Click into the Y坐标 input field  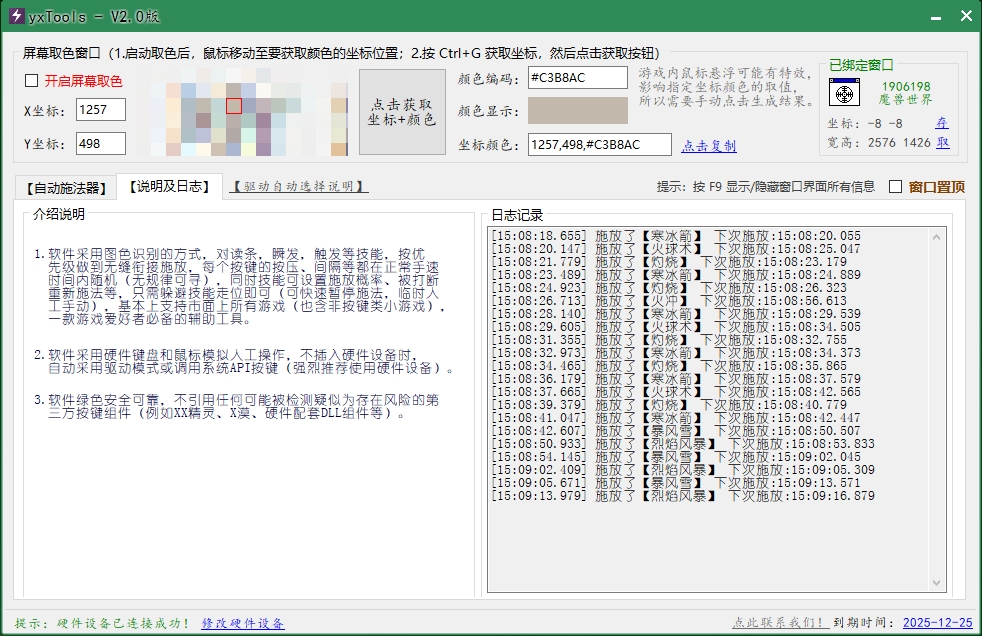[x=100, y=144]
